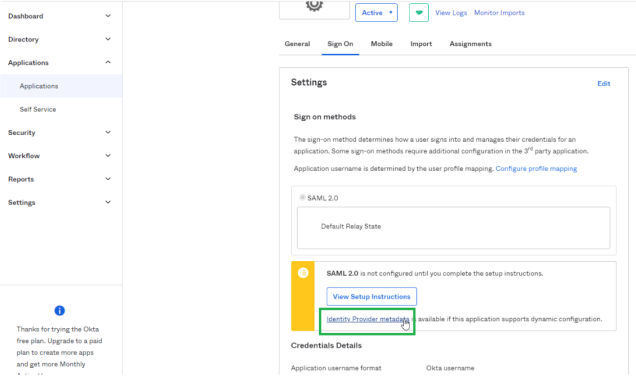Click the blue info icon in sidebar

60,311
